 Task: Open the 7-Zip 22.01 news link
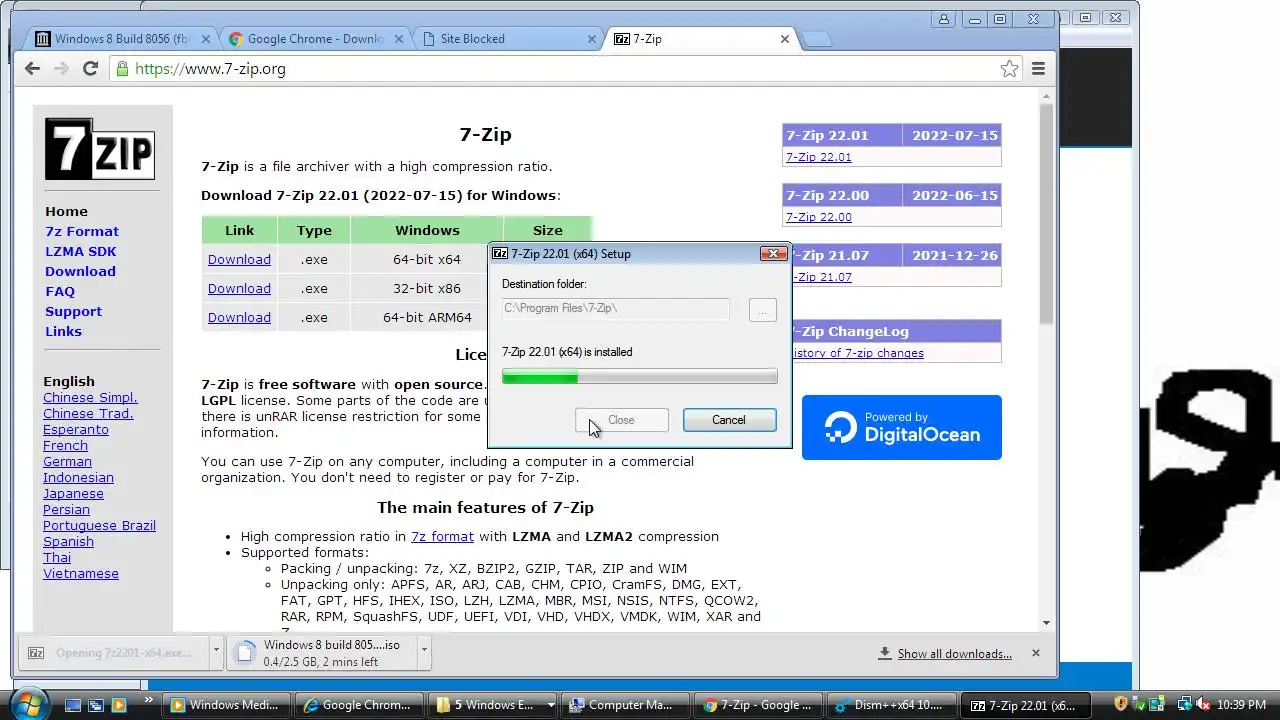click(819, 157)
